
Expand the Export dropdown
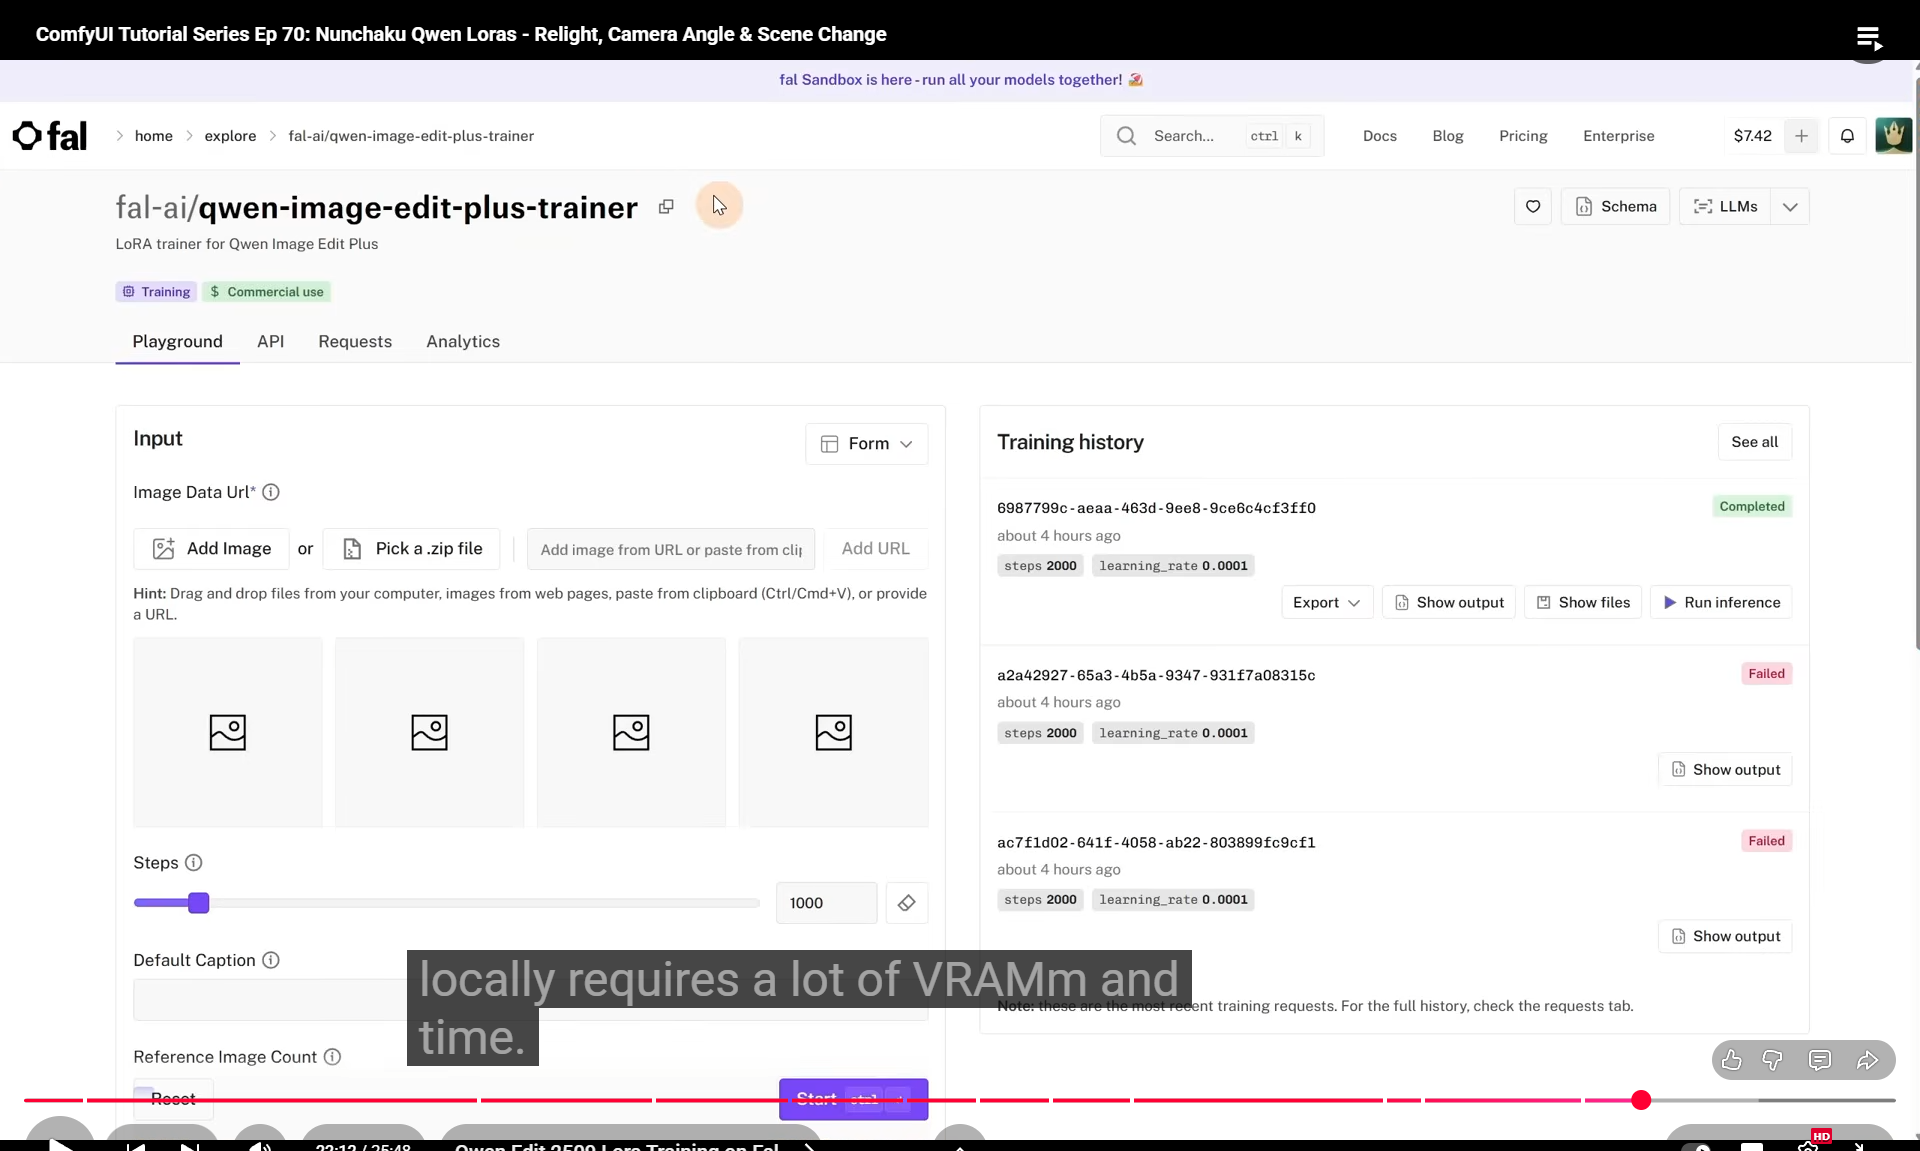[1326, 603]
